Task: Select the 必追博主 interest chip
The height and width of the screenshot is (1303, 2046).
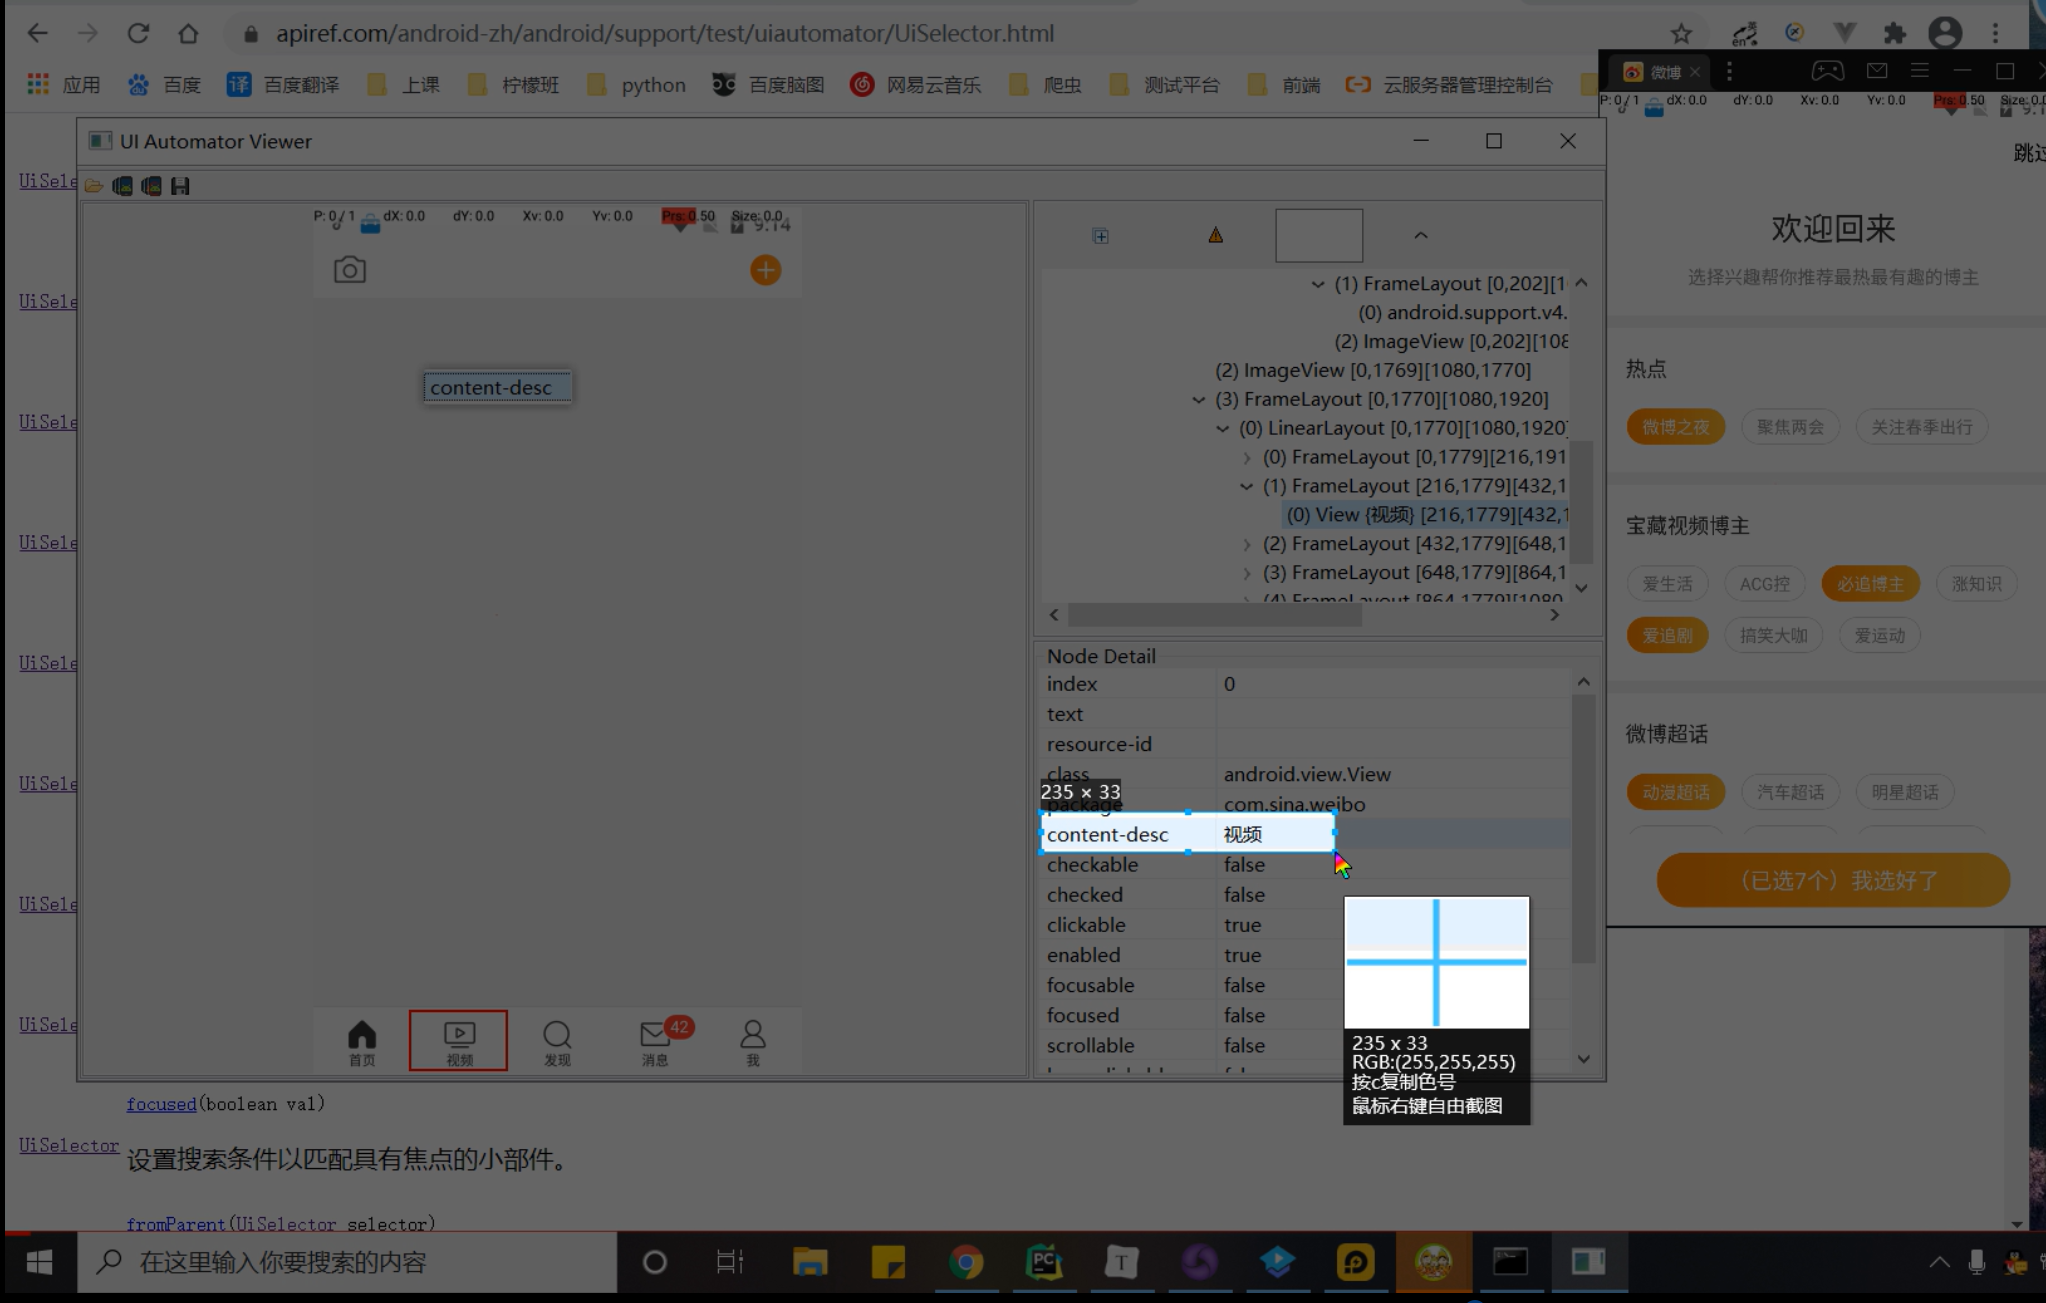Action: [x=1870, y=584]
